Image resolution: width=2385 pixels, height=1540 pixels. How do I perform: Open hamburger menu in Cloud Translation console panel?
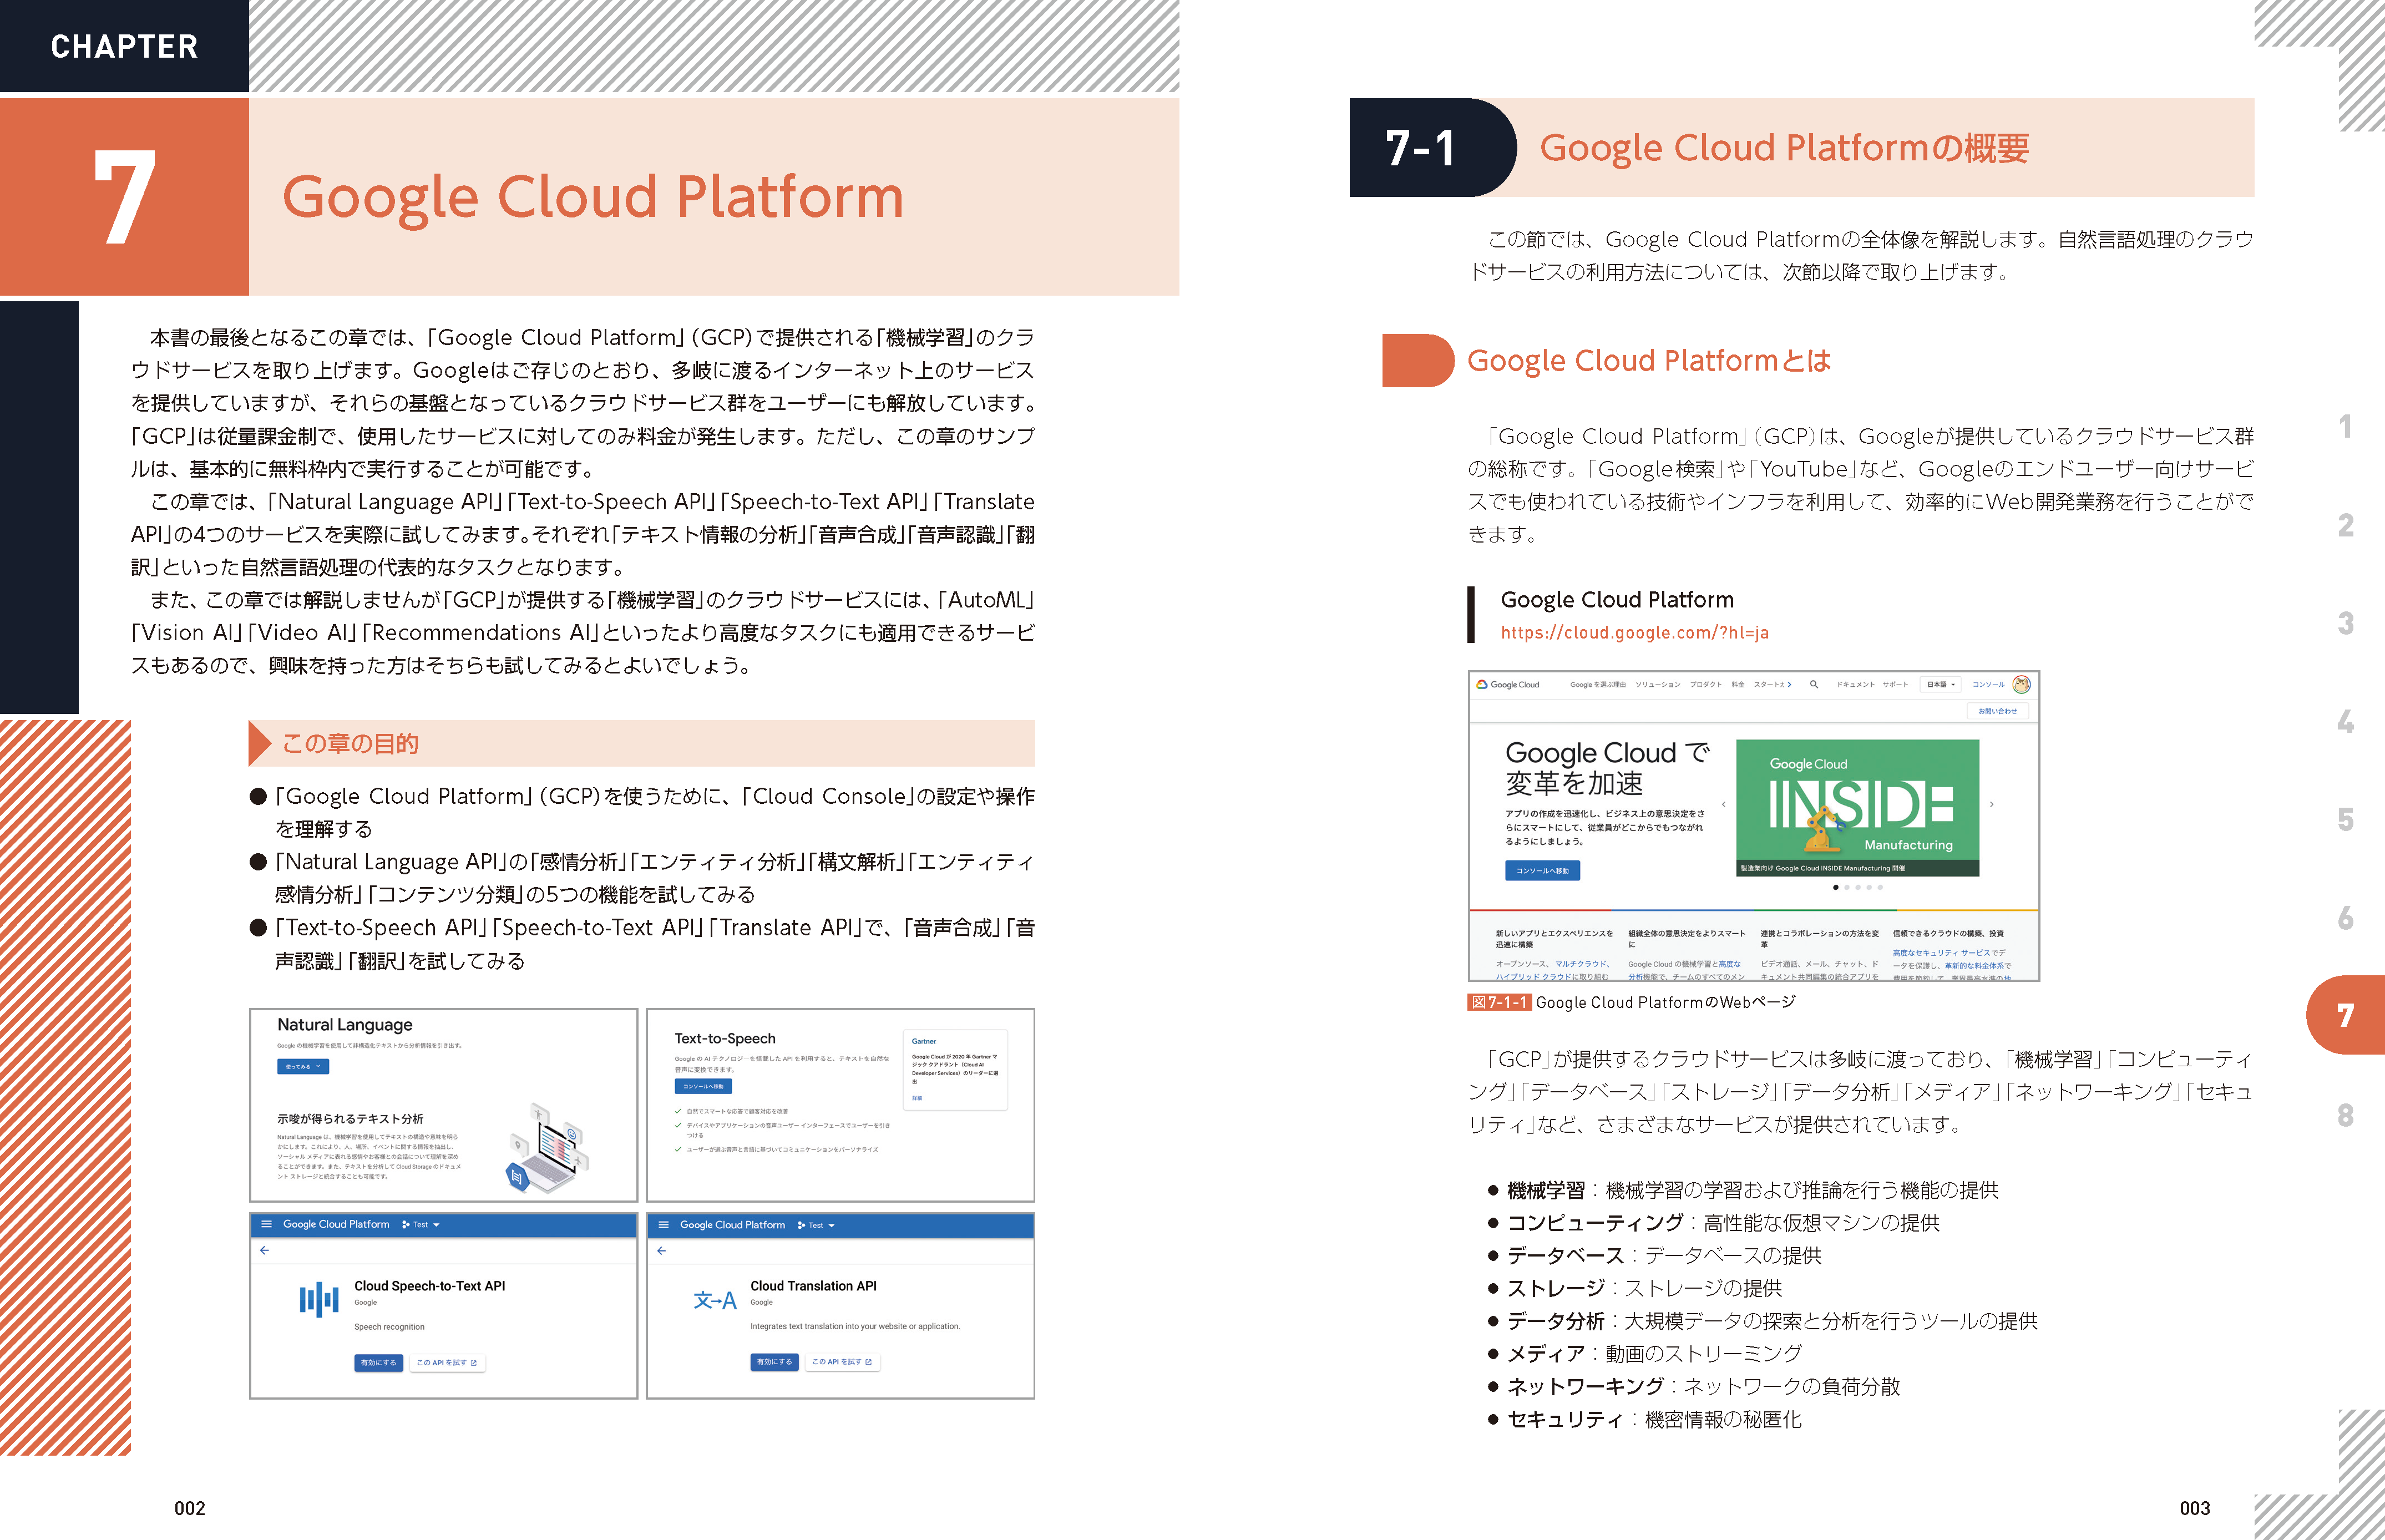point(663,1225)
